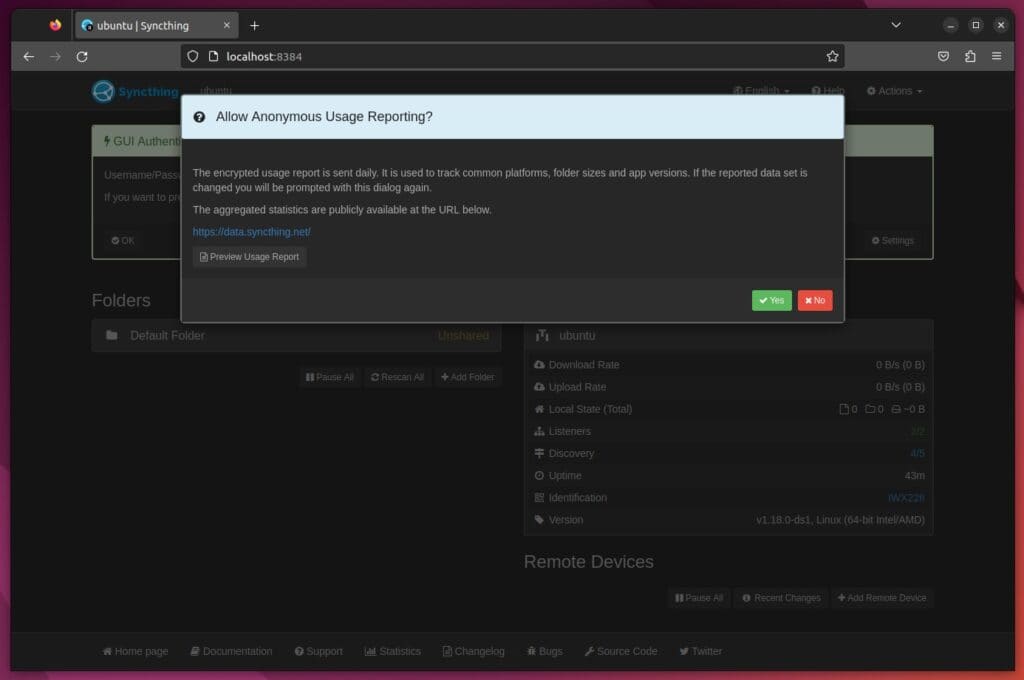Open Save to Pocket icon
Viewport: 1024px width, 680px height.
coord(943,57)
